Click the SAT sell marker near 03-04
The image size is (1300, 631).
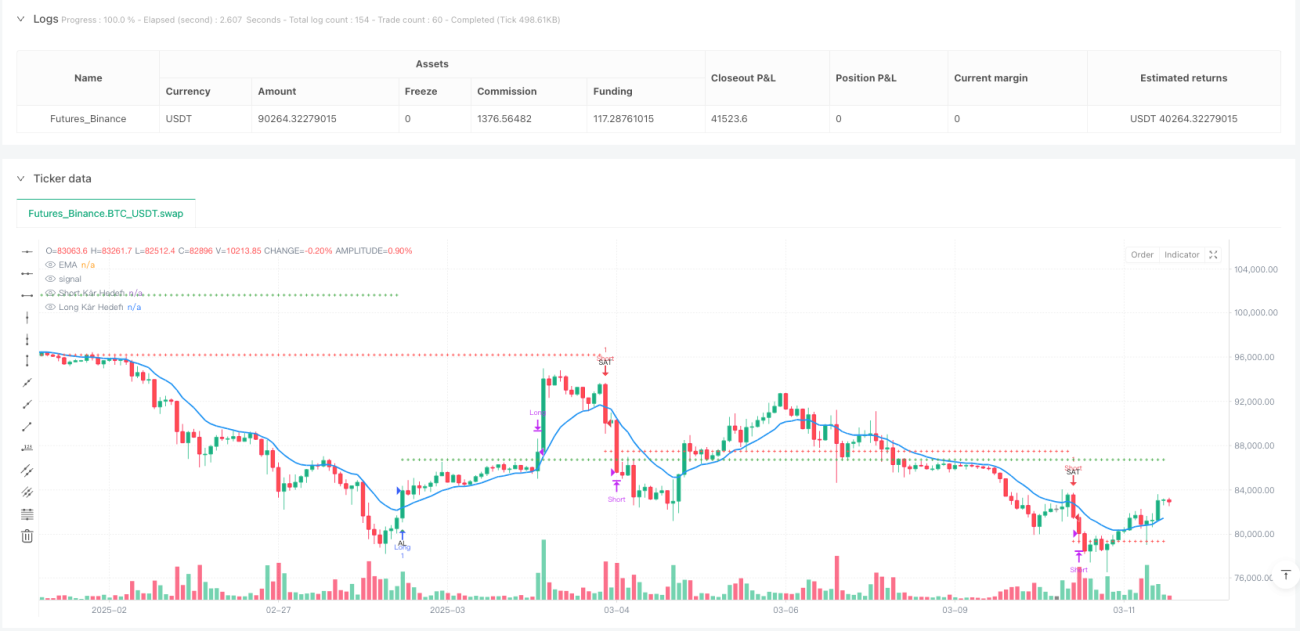point(604,362)
